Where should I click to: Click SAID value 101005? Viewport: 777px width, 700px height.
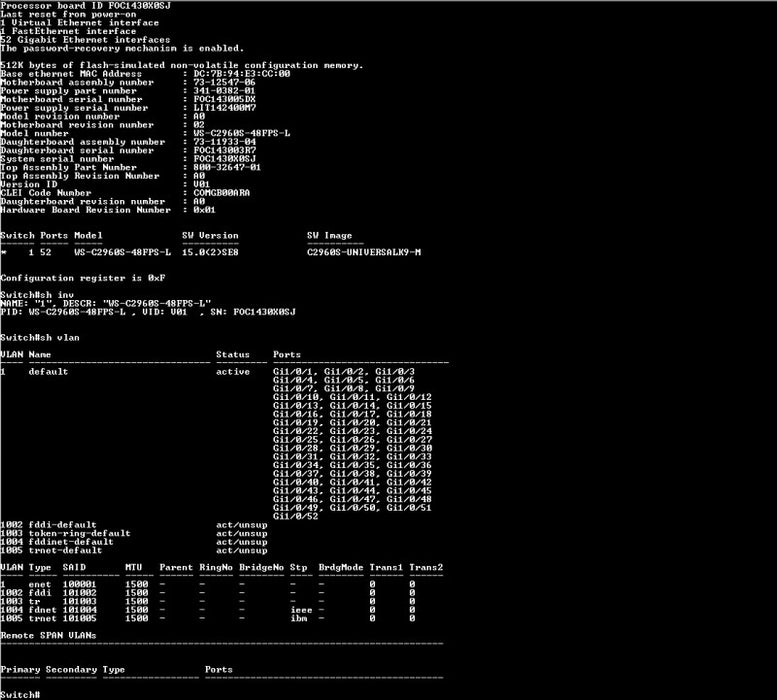80,618
